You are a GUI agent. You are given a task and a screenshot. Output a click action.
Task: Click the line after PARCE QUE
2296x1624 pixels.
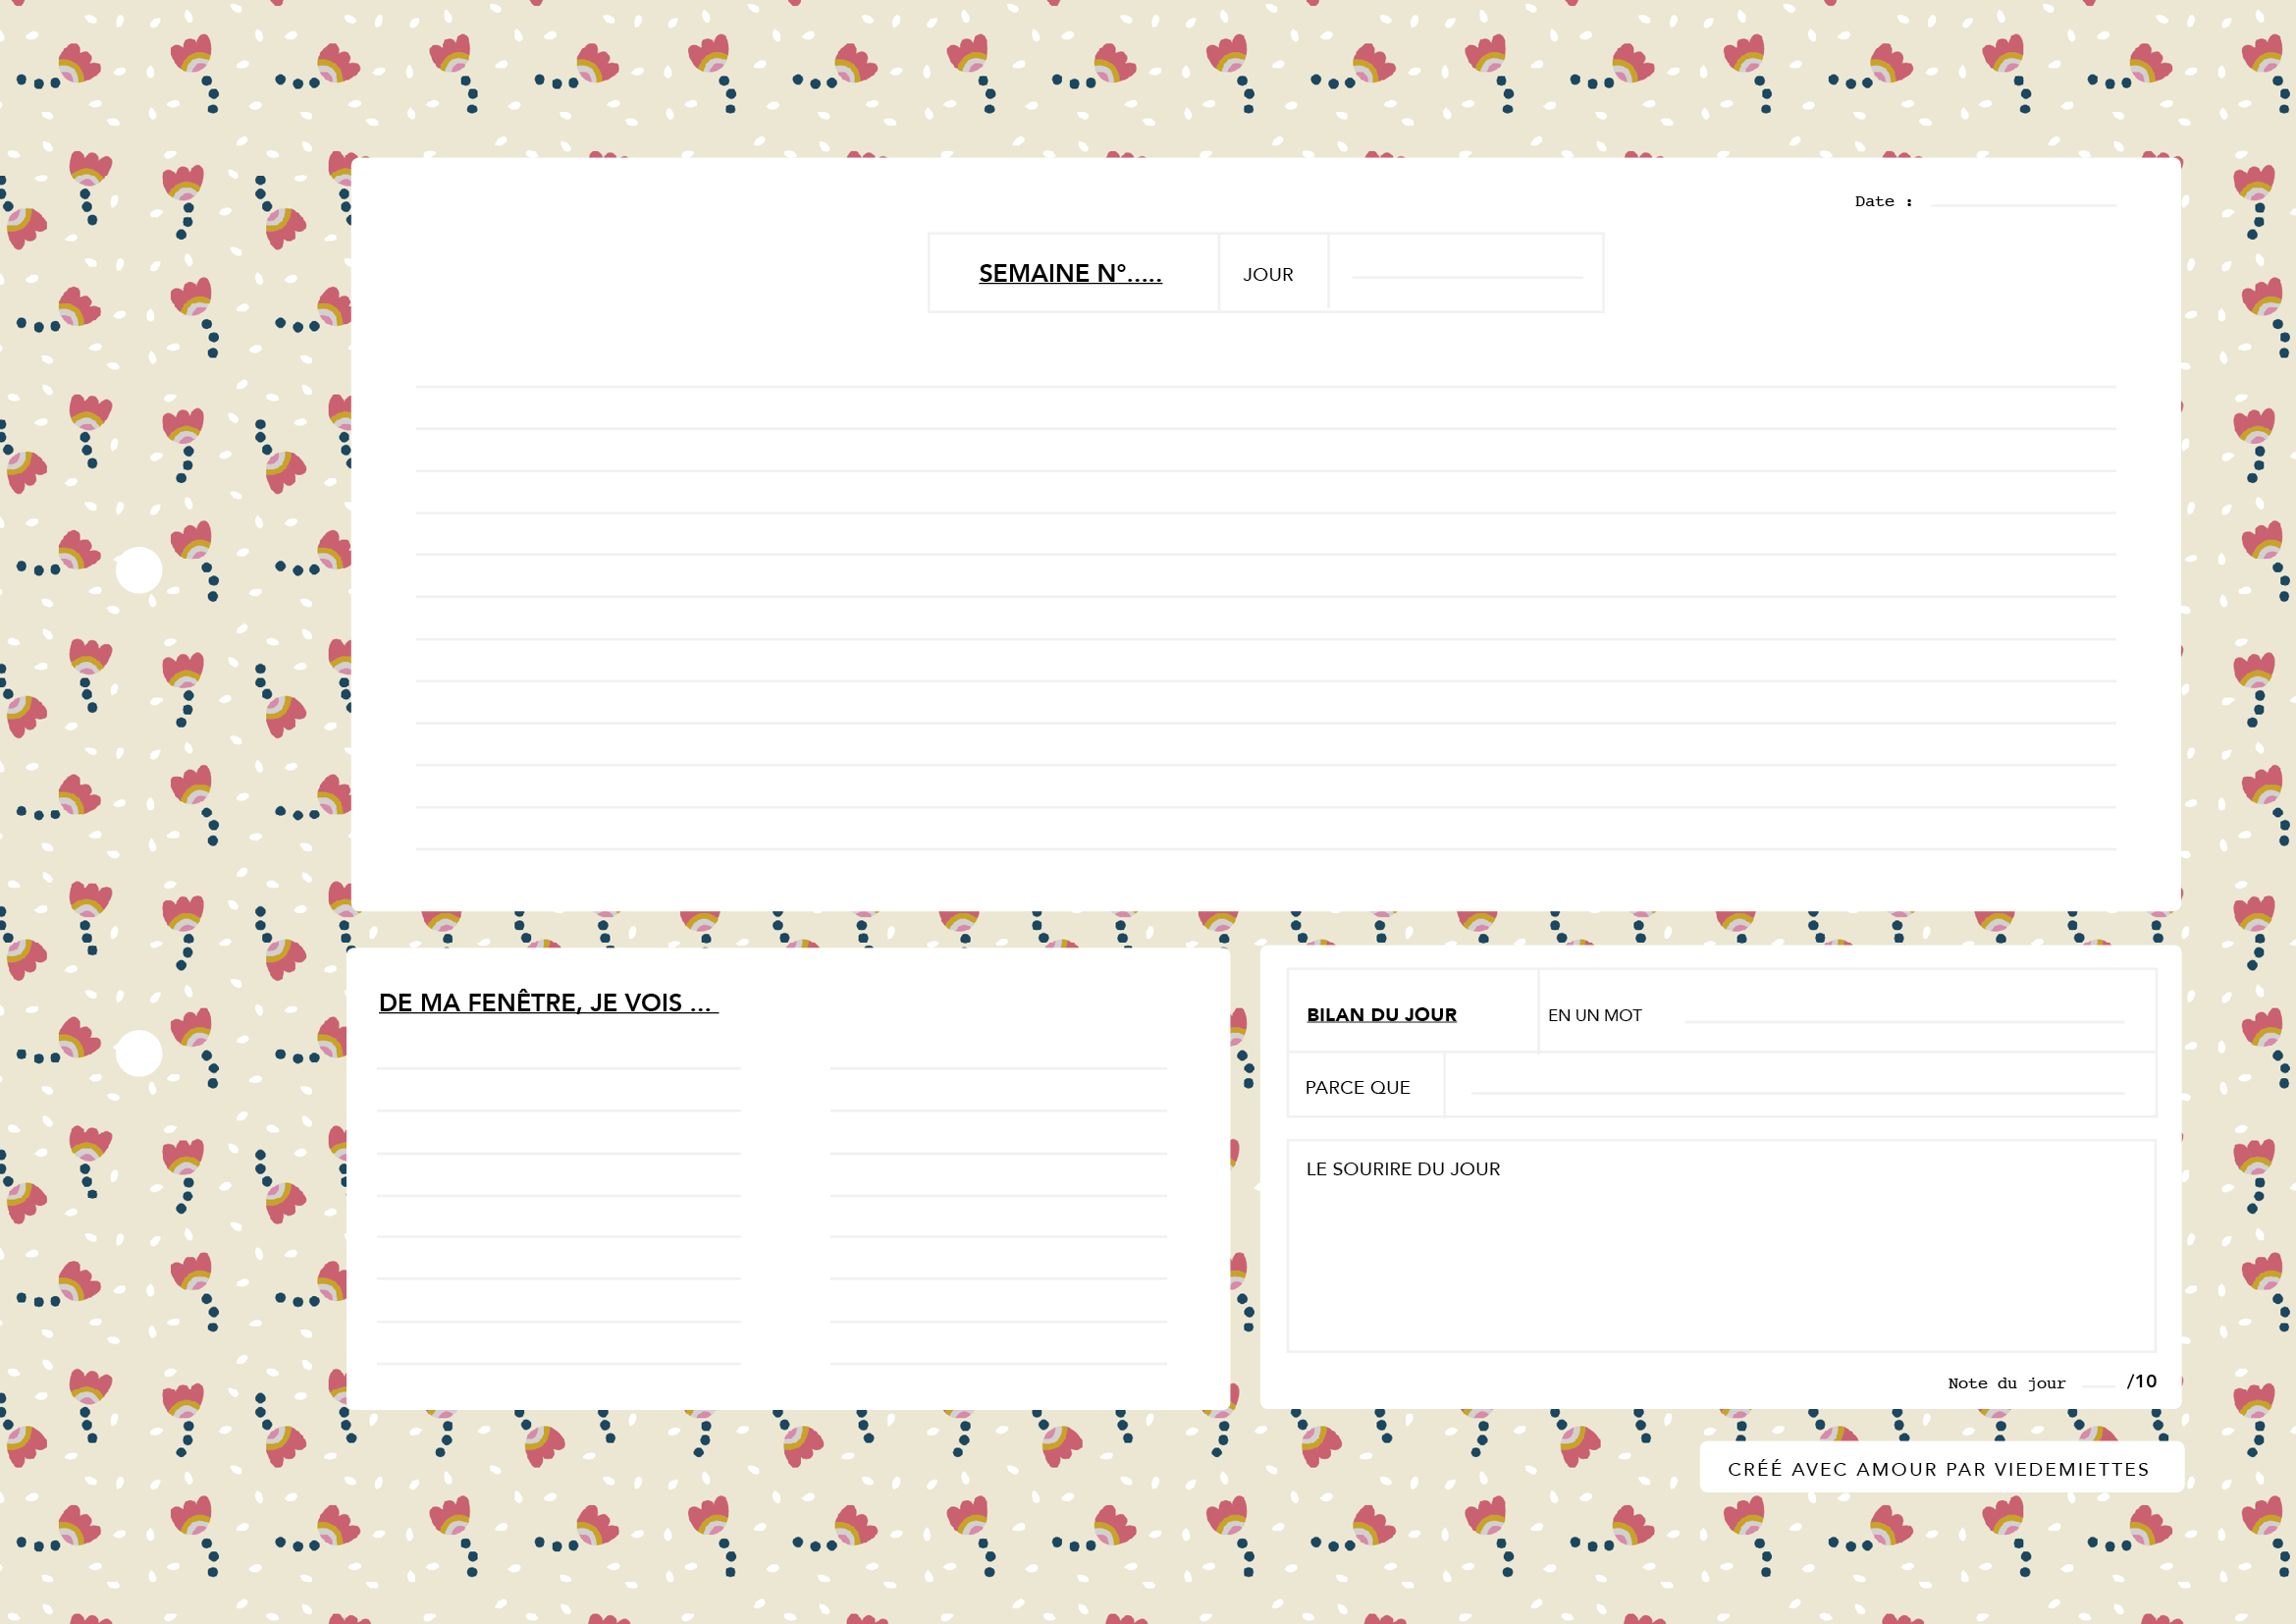click(1797, 1092)
